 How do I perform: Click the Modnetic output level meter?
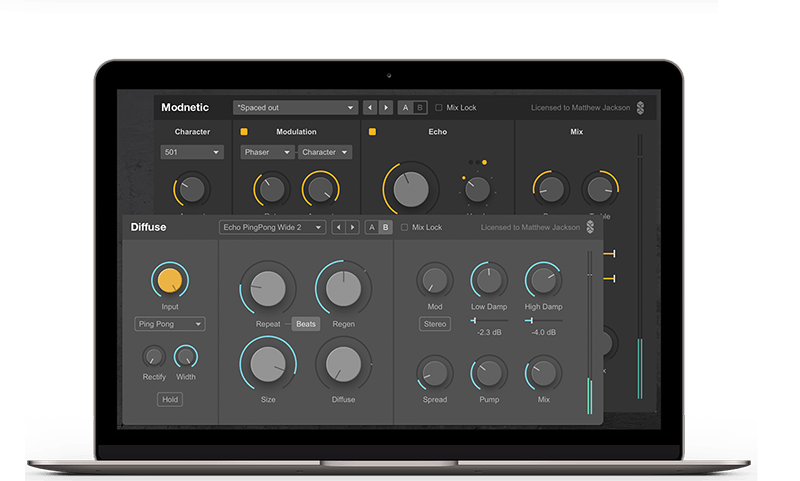coord(640,266)
